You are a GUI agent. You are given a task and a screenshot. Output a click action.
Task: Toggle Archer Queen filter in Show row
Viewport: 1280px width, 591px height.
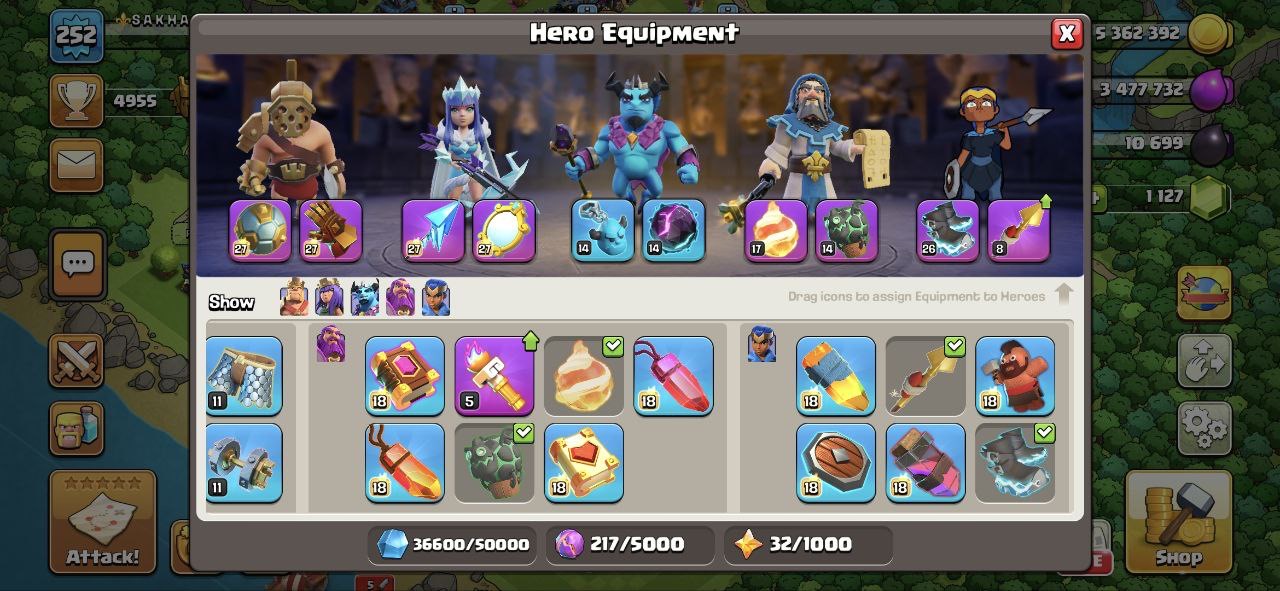coord(329,298)
